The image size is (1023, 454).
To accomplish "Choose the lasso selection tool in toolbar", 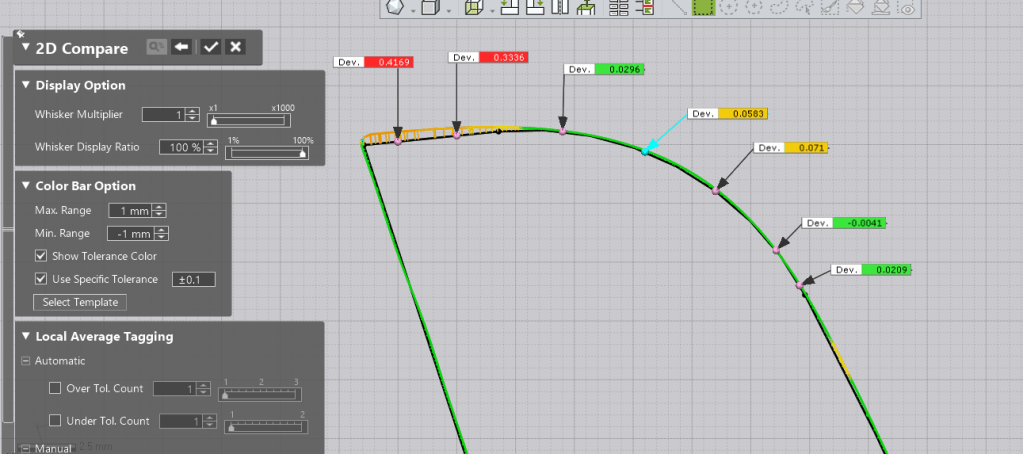I will pos(779,8).
